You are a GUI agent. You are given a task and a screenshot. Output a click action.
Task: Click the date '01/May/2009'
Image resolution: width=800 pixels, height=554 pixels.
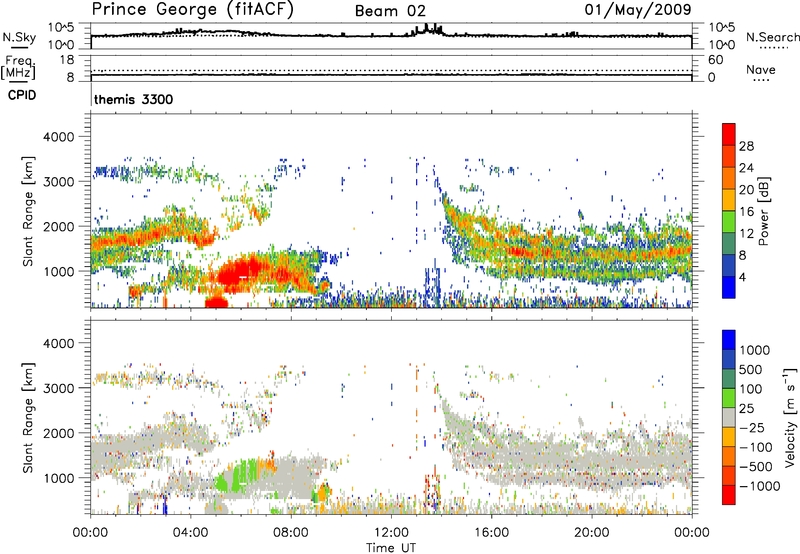(x=638, y=10)
